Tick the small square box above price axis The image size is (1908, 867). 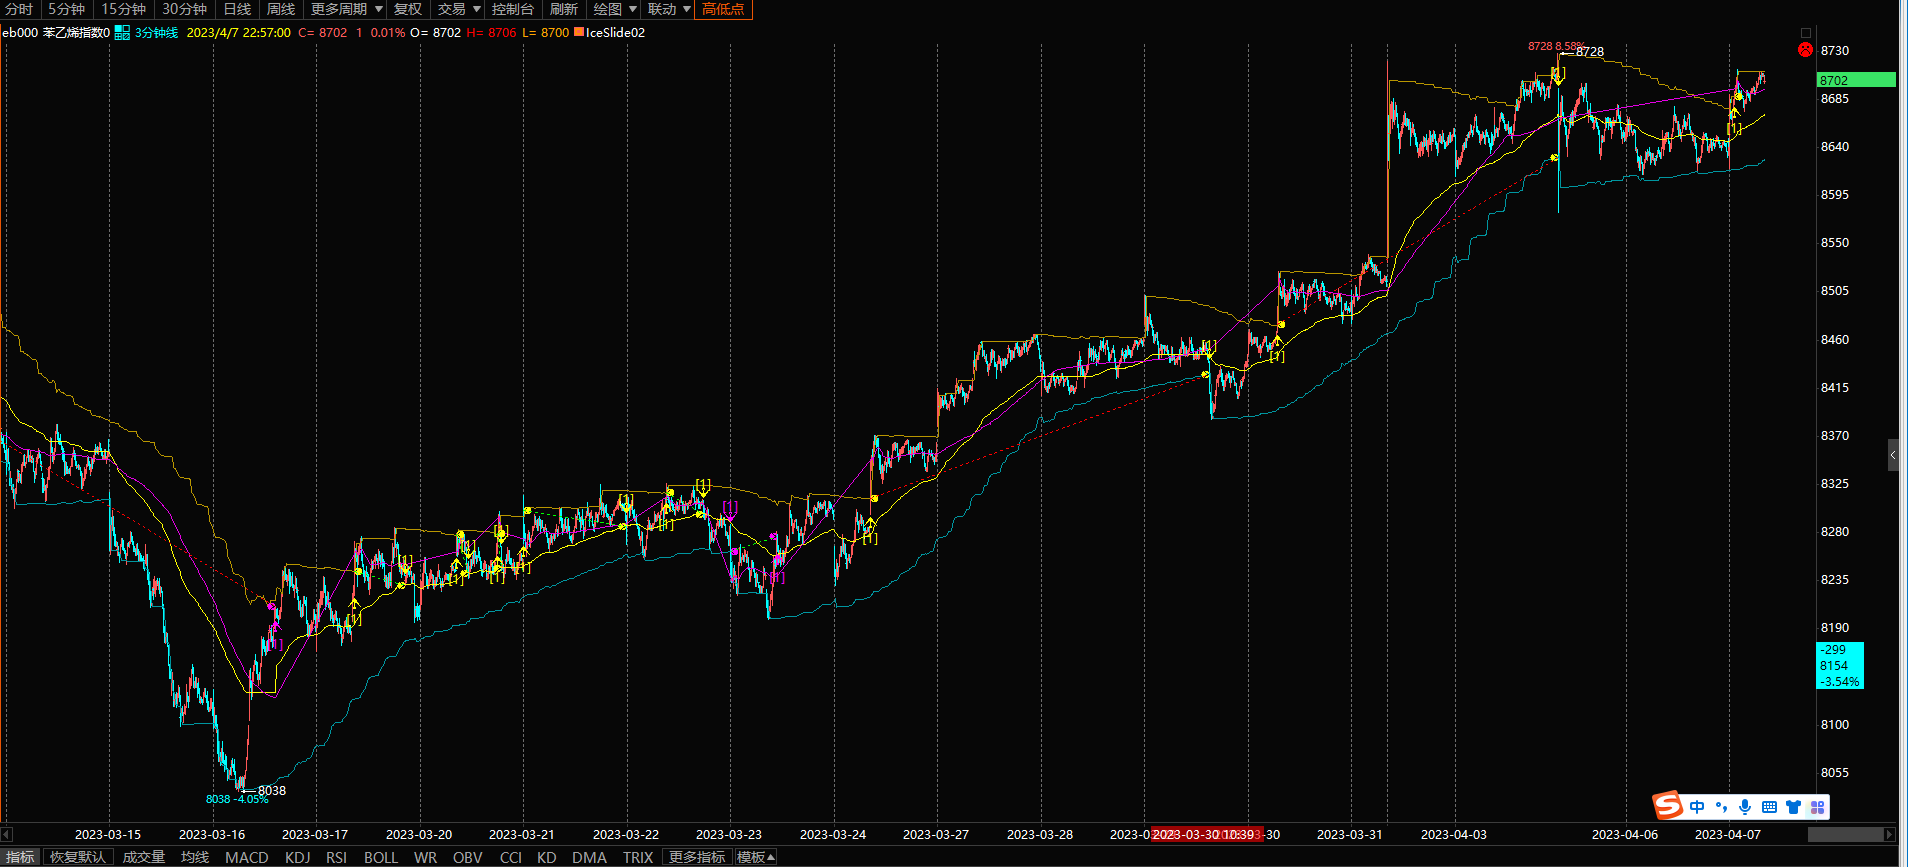[x=1805, y=33]
